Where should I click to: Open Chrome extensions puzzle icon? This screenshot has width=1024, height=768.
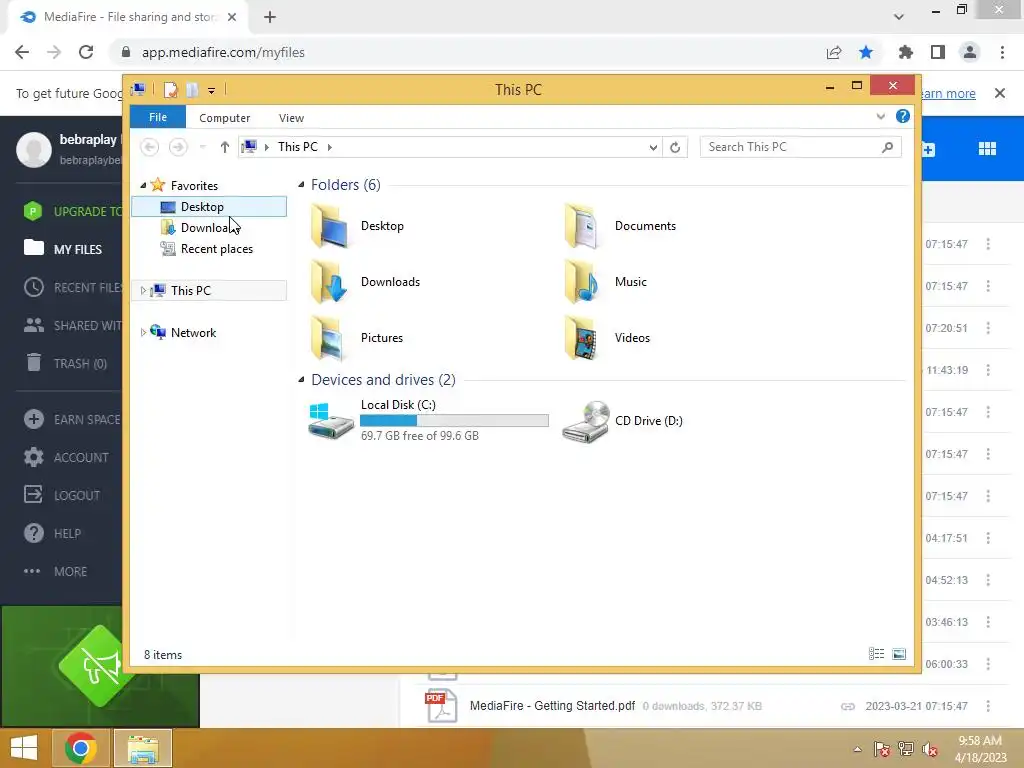(x=905, y=52)
